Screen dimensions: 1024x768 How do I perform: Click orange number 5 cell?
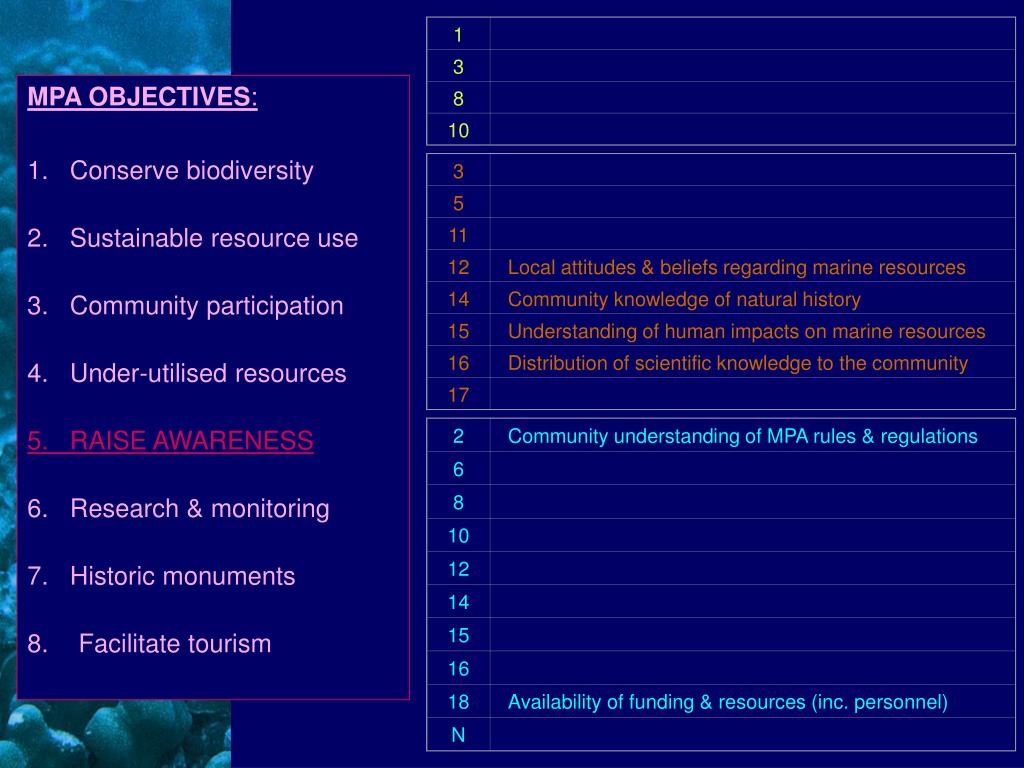click(458, 203)
